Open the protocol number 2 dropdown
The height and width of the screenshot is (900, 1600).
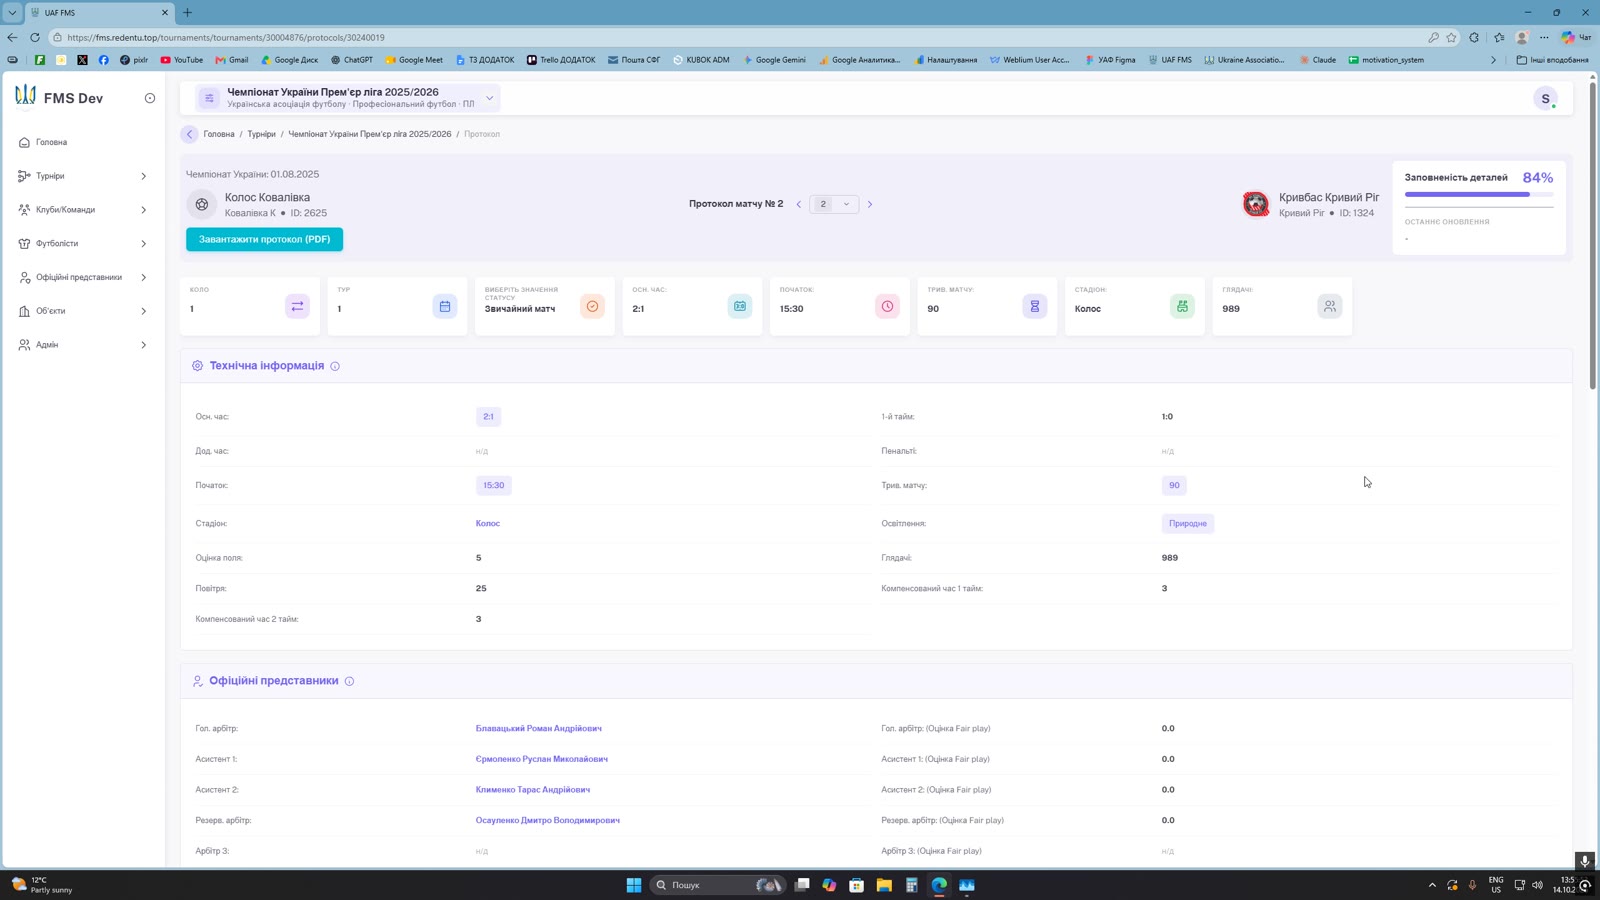click(x=834, y=204)
